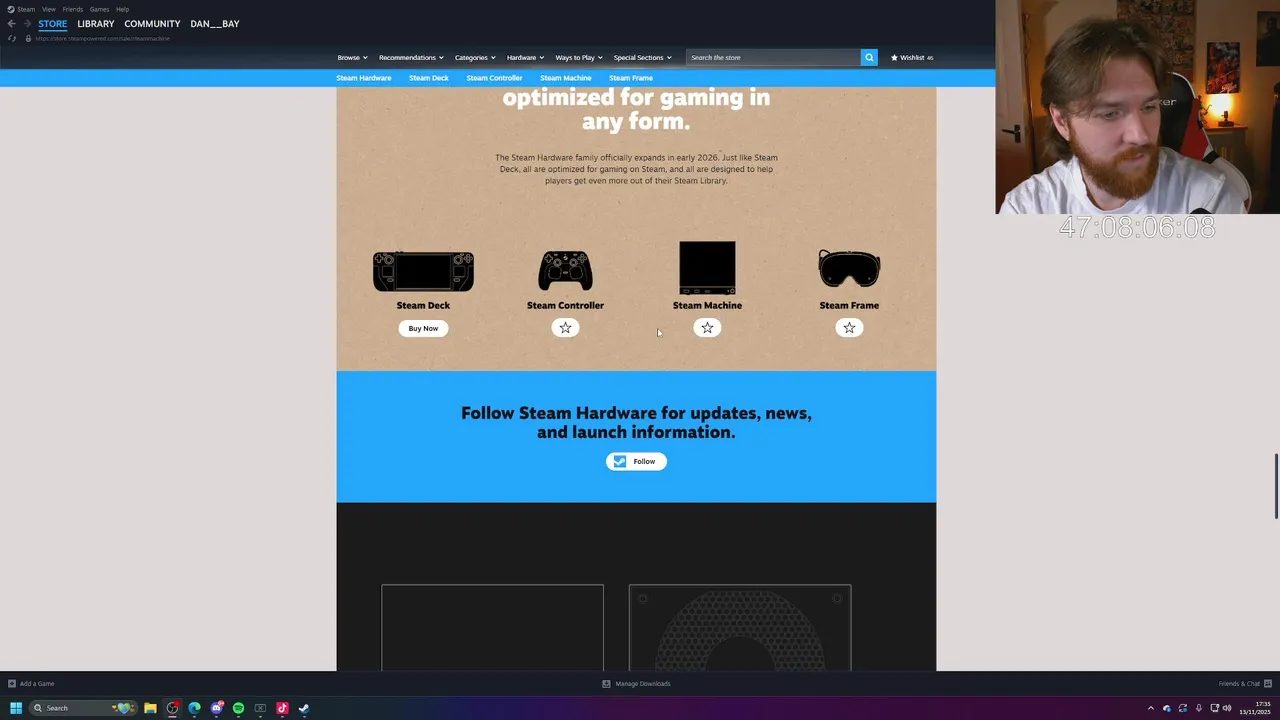Select the Steam Hardware subnav tab
1280x720 pixels.
click(x=363, y=78)
